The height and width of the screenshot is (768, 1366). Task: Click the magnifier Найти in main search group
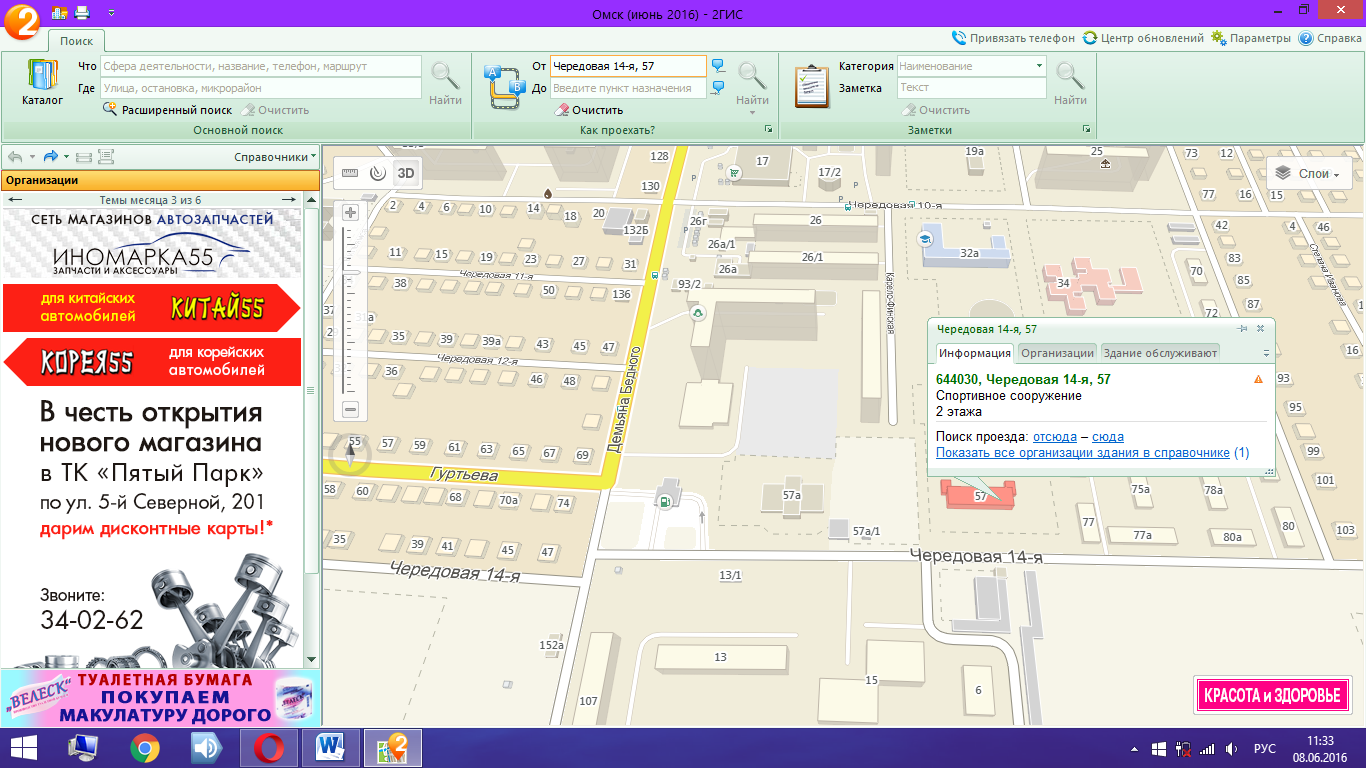coord(445,83)
